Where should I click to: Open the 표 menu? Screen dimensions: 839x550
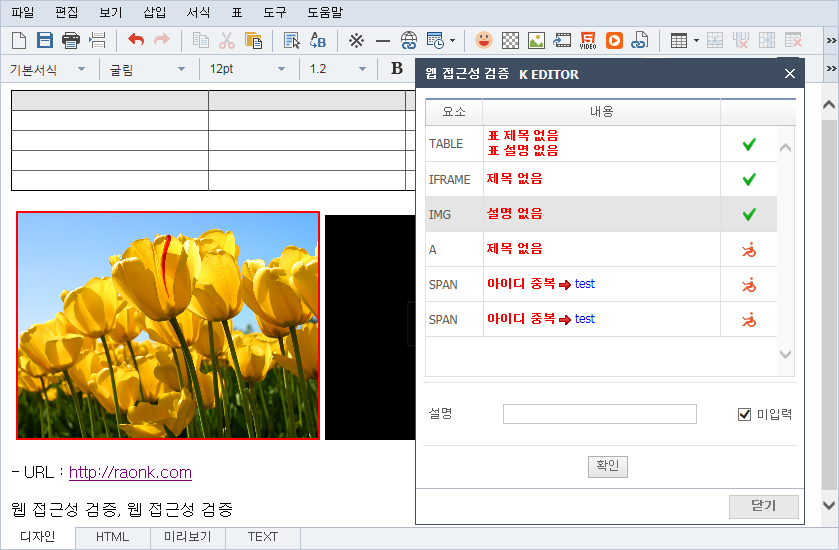click(x=237, y=12)
